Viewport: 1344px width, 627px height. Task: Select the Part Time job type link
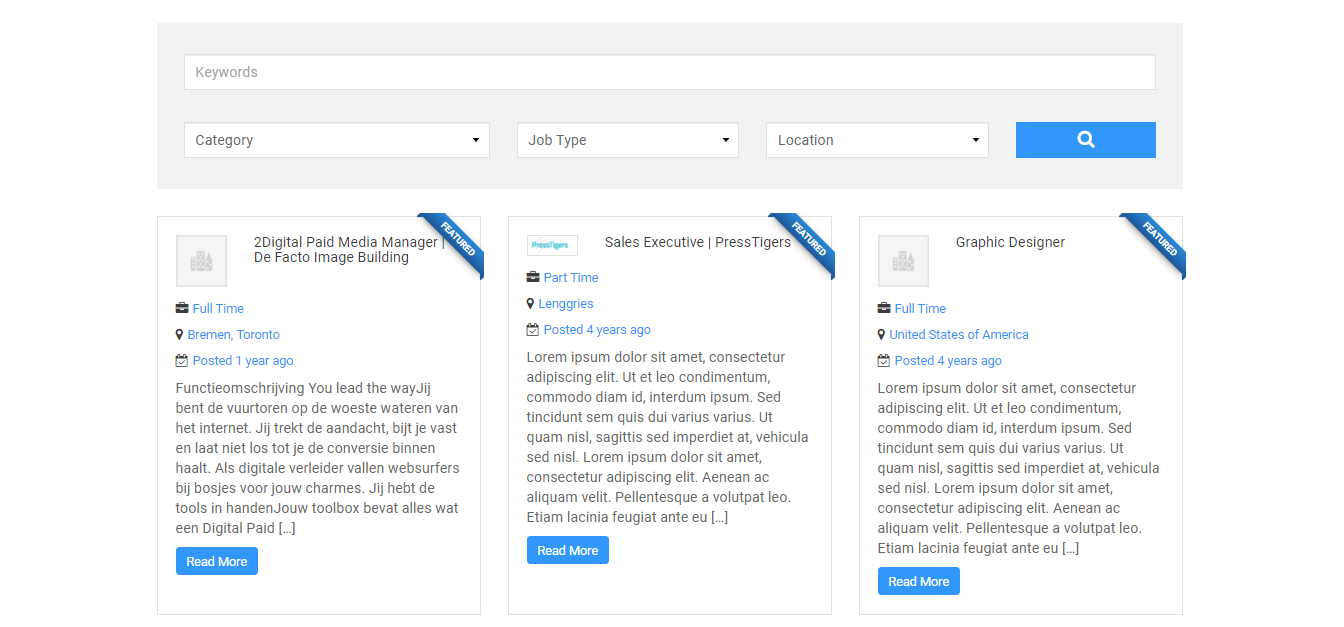click(x=571, y=278)
